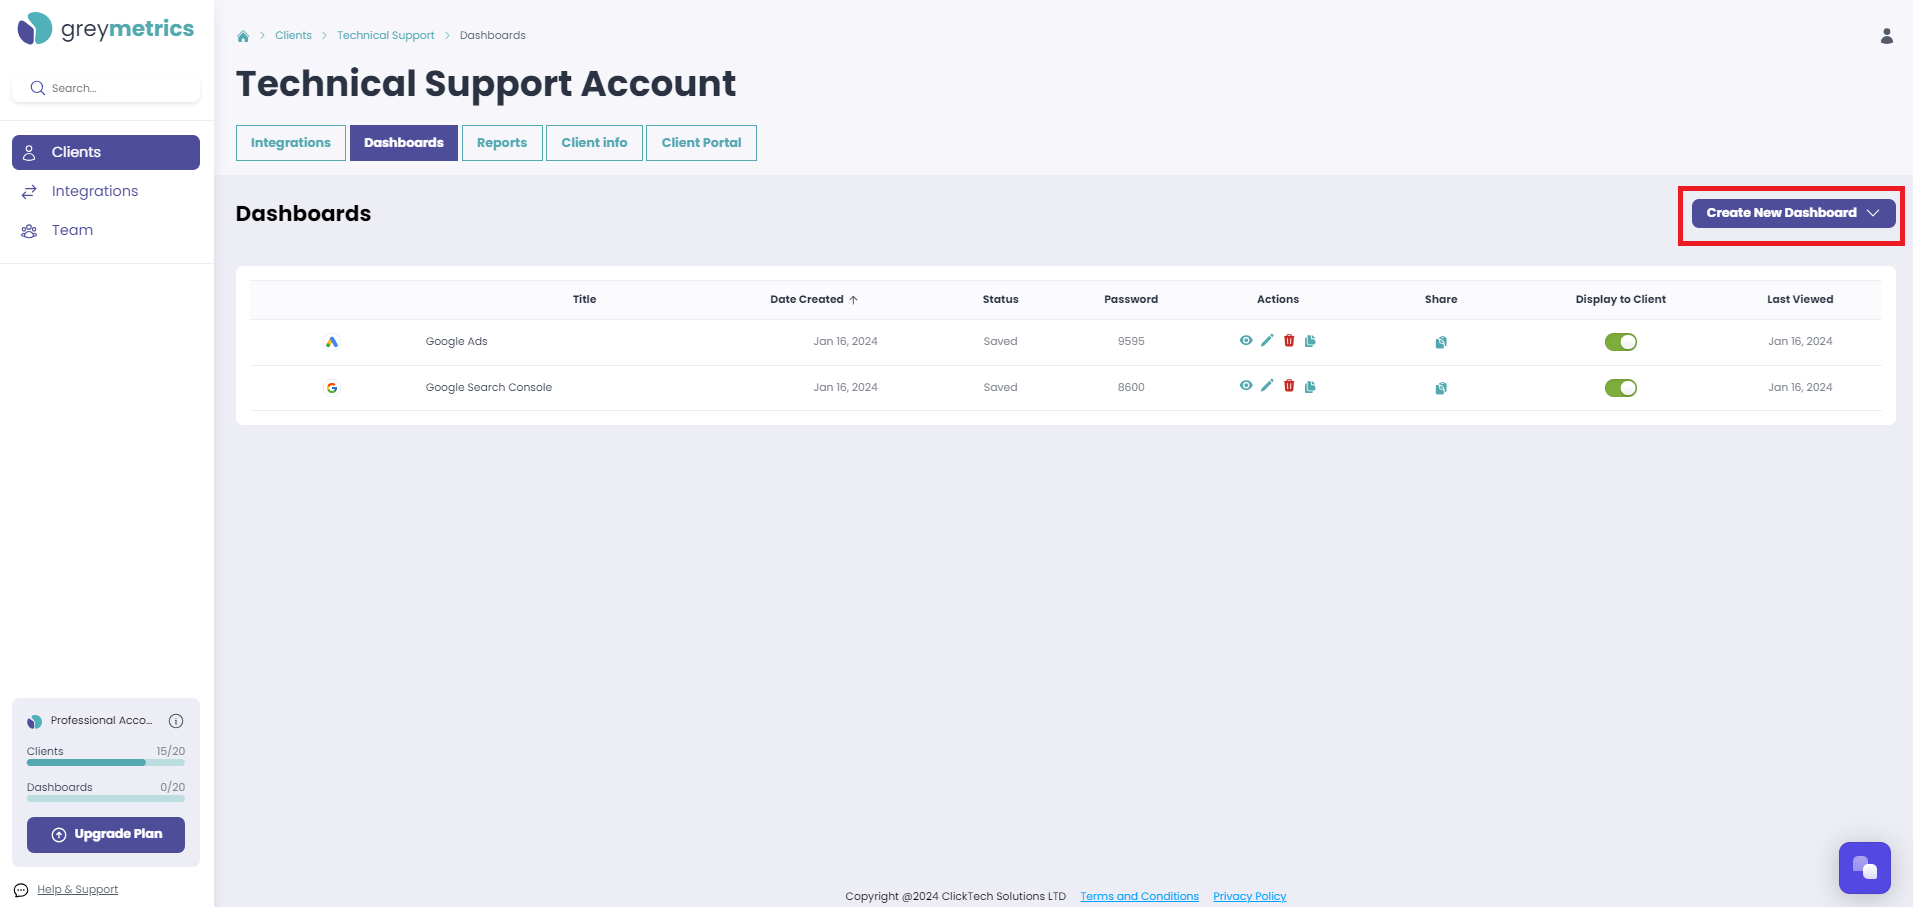Delete the Google Search Console dashboard
This screenshot has height=907, width=1913.
(x=1289, y=386)
